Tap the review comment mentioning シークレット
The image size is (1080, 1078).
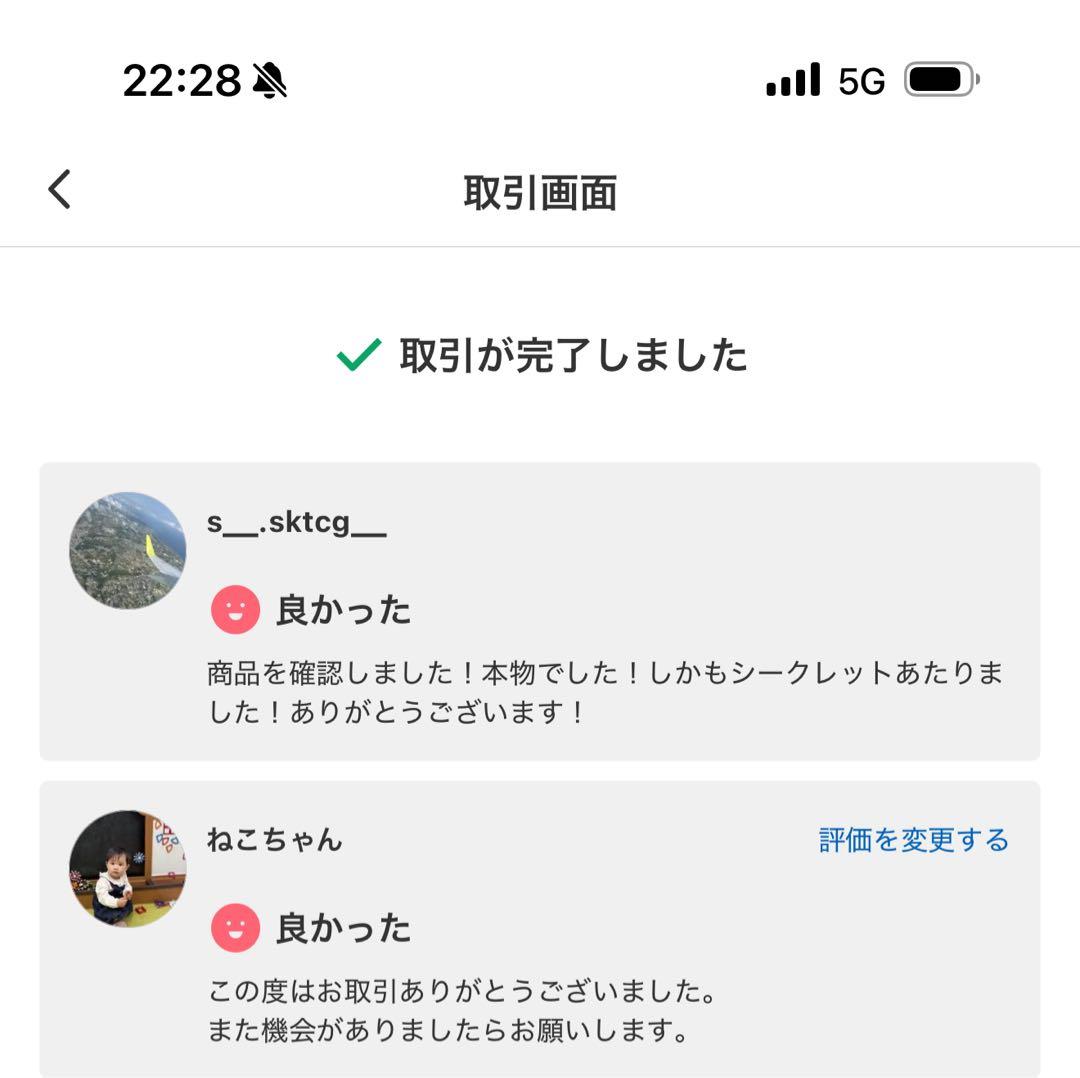click(x=604, y=692)
